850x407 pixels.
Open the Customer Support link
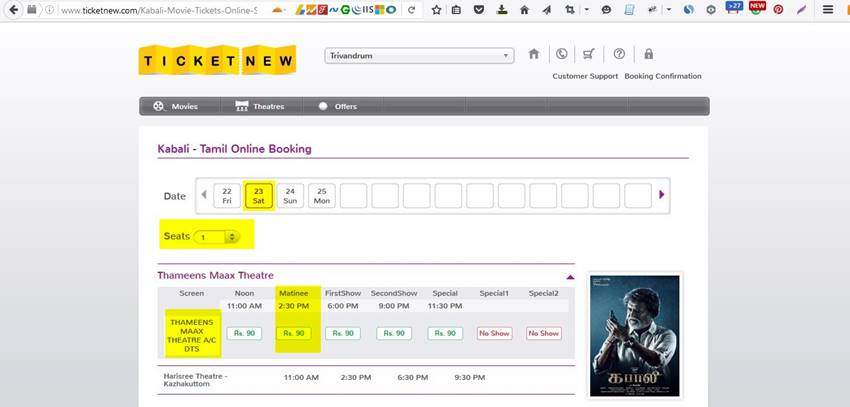pos(585,76)
